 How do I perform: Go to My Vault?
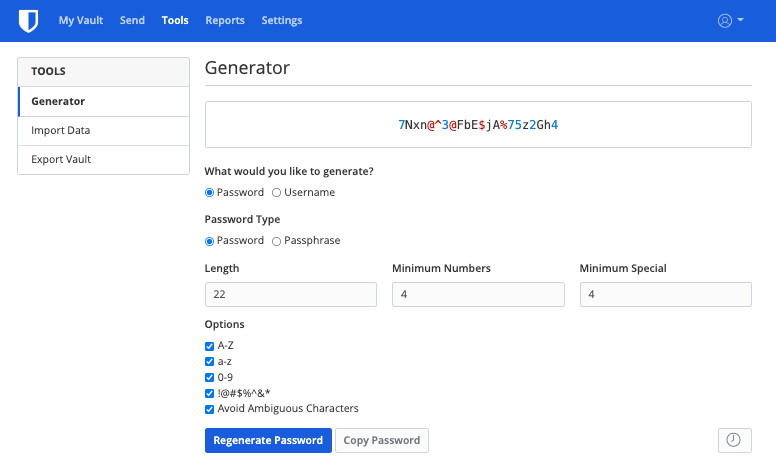click(x=81, y=20)
